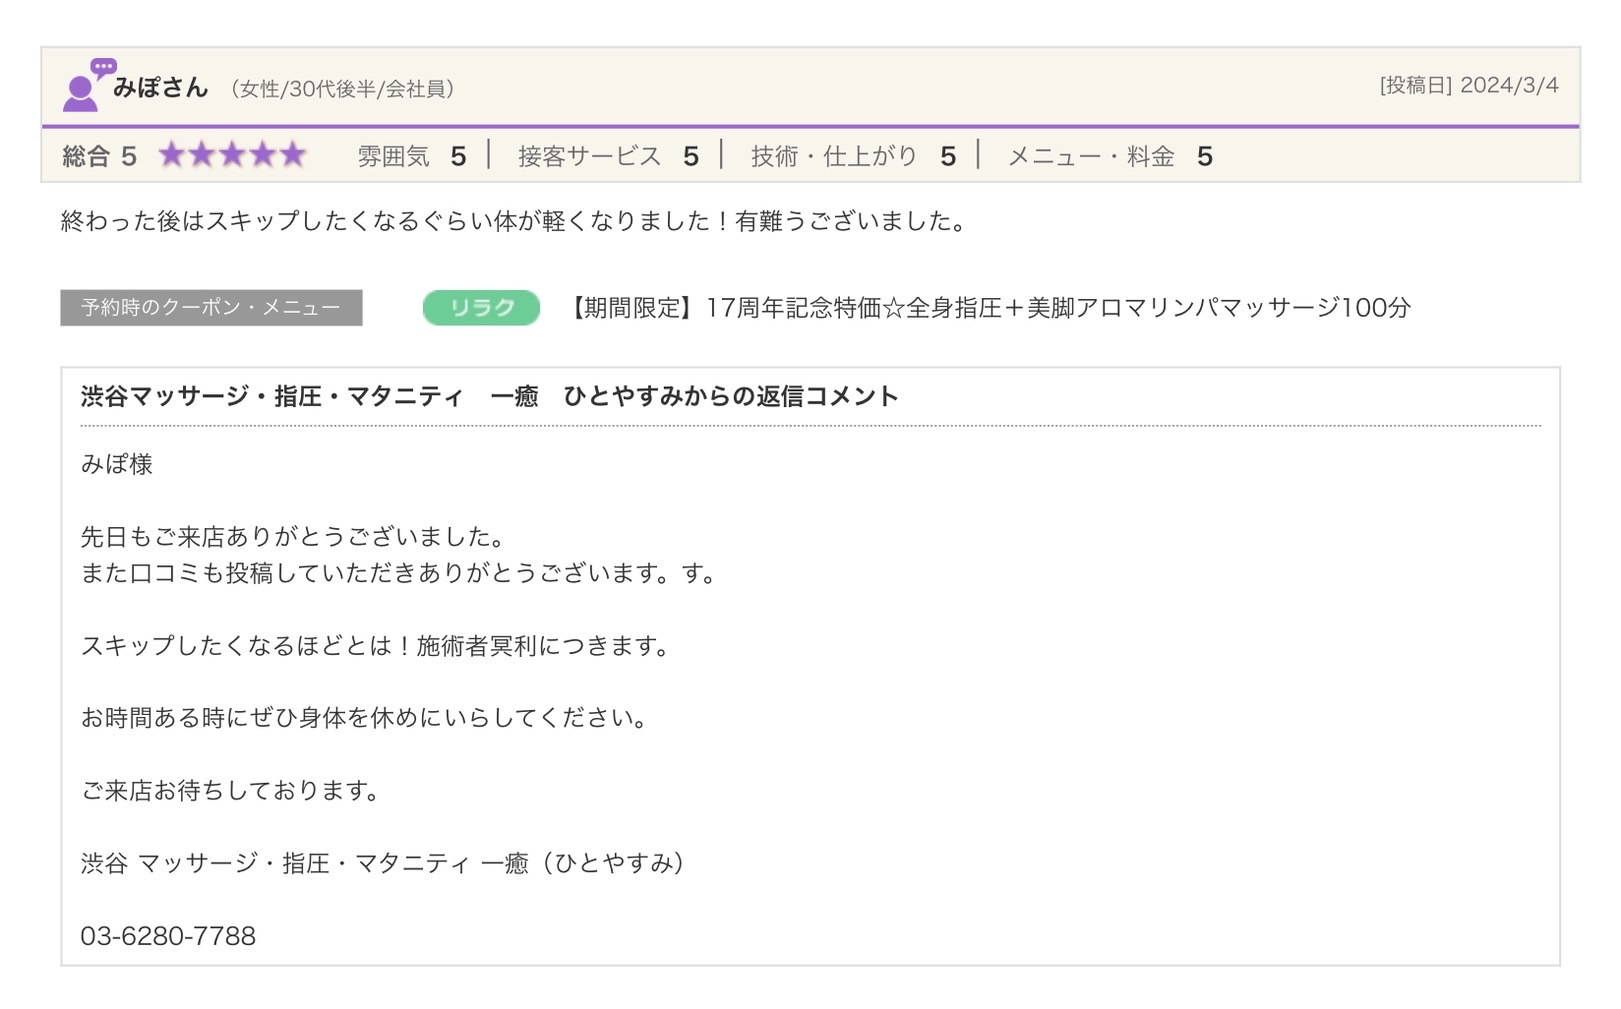Image resolution: width=1621 pixels, height=1009 pixels.
Task: Click the 接客サービス 5 rating
Action: tap(608, 156)
